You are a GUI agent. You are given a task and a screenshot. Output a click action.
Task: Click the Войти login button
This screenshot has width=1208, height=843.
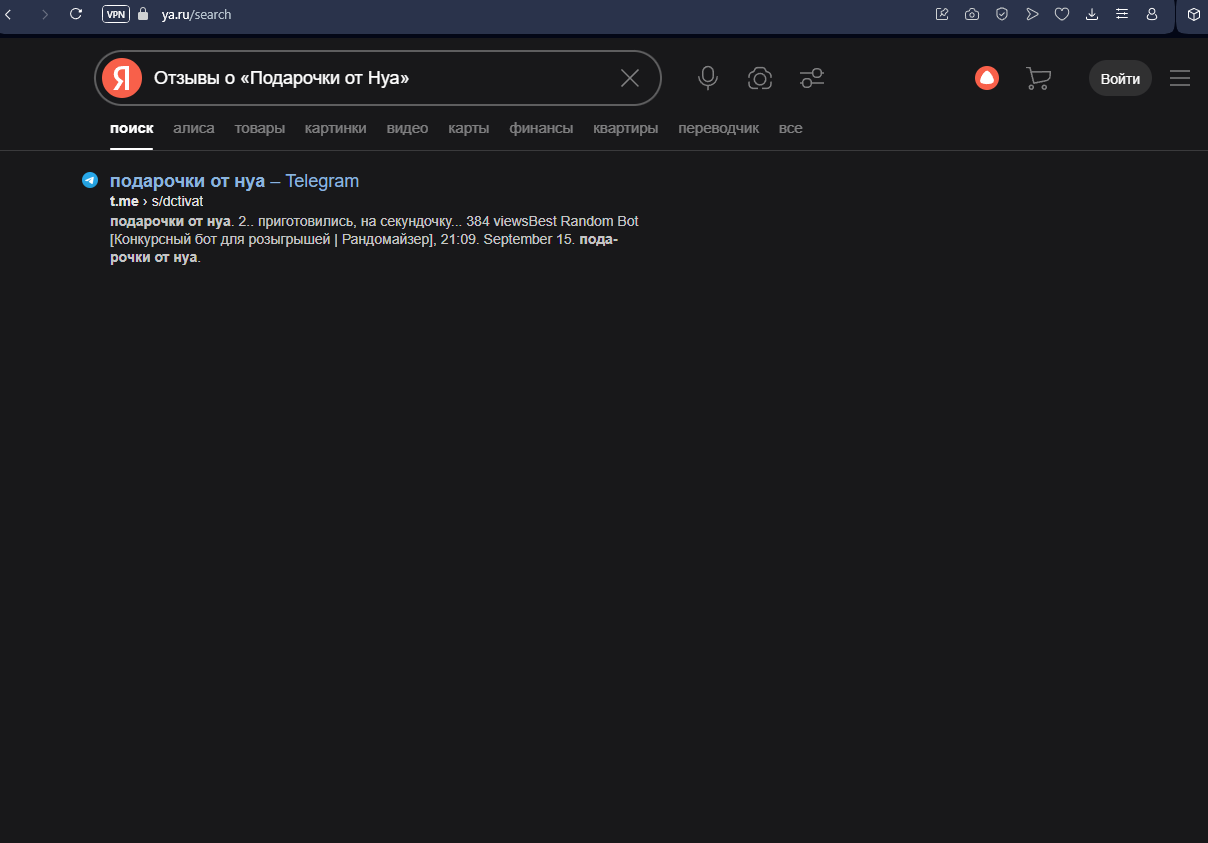tap(1120, 78)
